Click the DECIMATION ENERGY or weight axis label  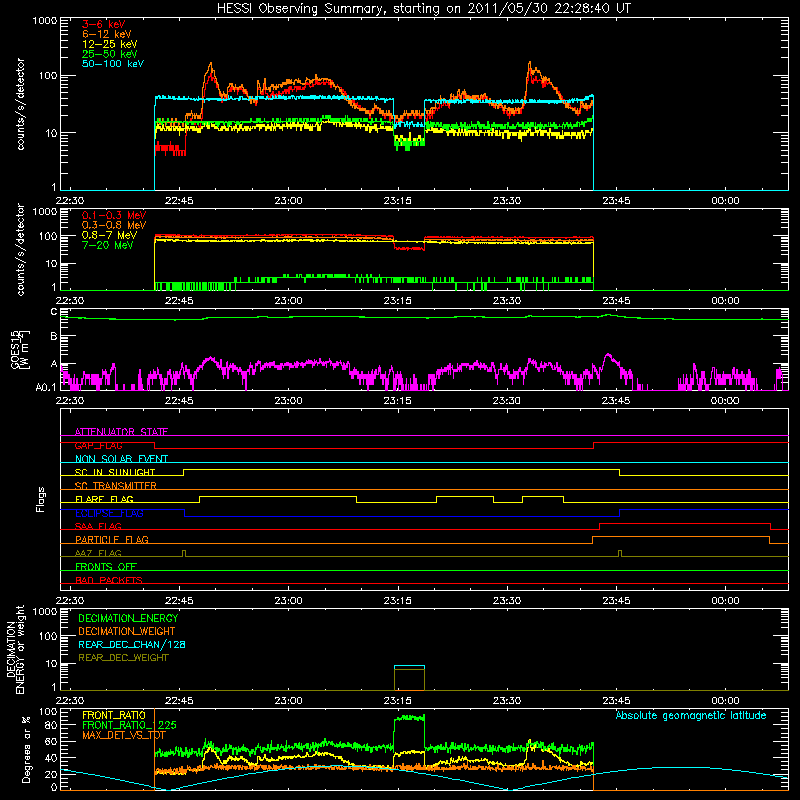click(x=15, y=649)
